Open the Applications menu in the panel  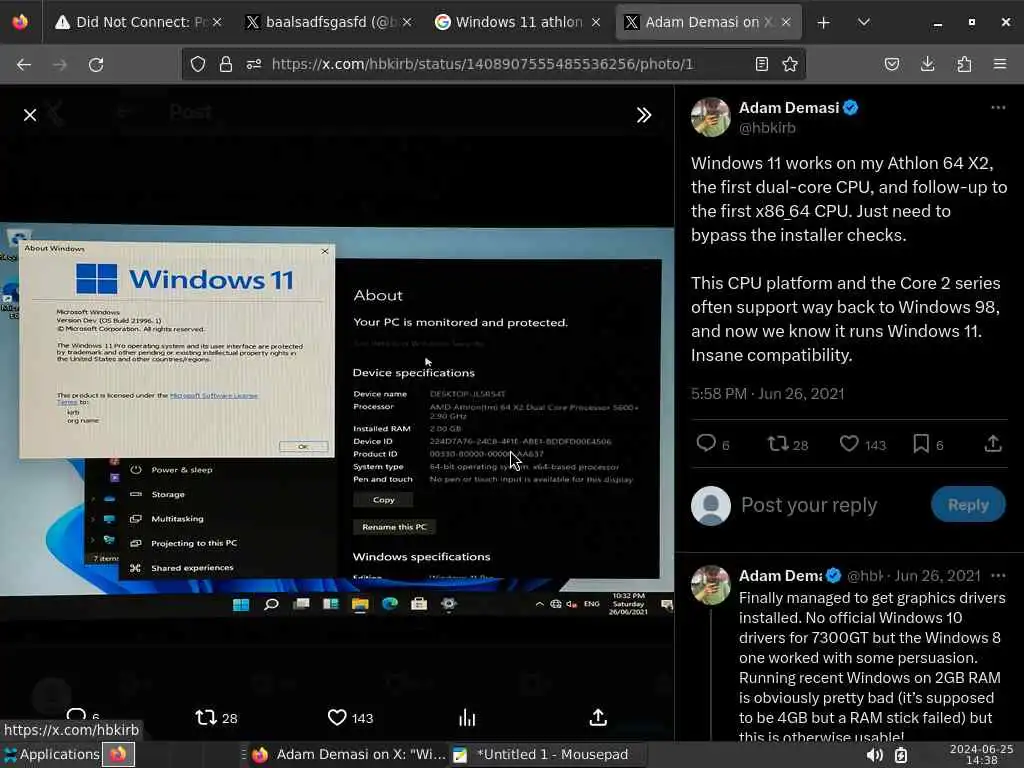52,754
